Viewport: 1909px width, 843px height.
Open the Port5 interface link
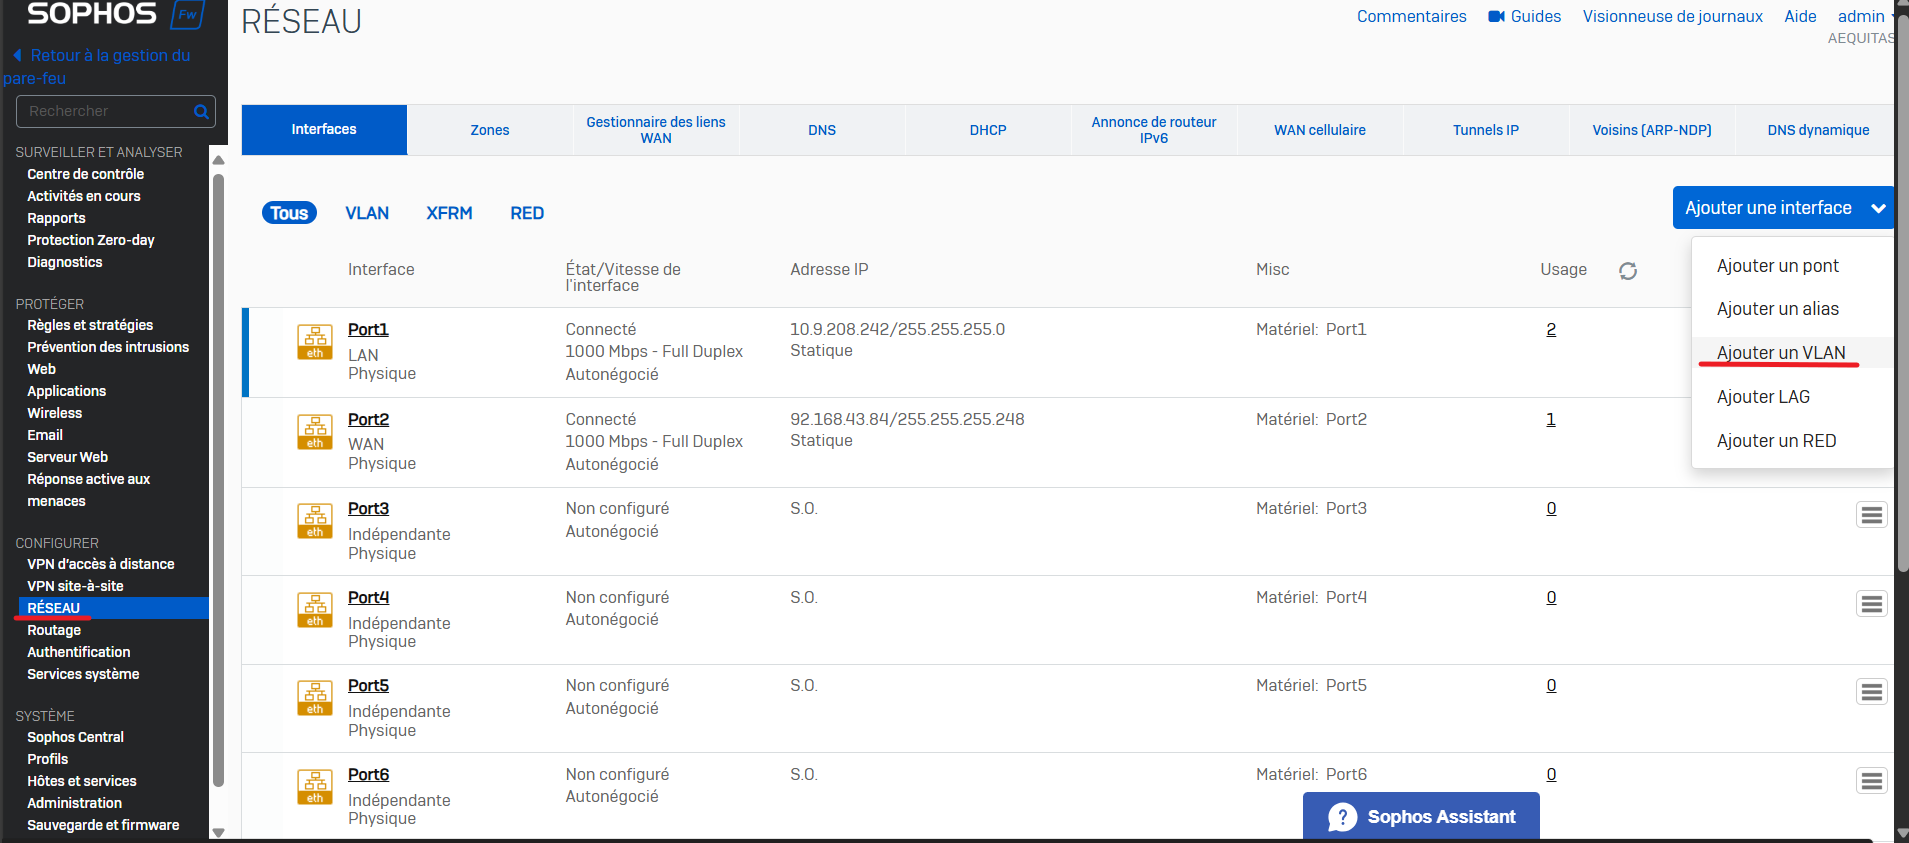click(368, 685)
